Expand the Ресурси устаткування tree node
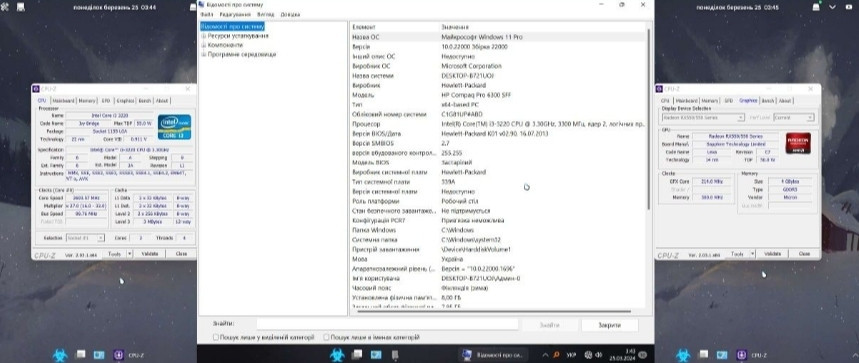 (x=204, y=36)
